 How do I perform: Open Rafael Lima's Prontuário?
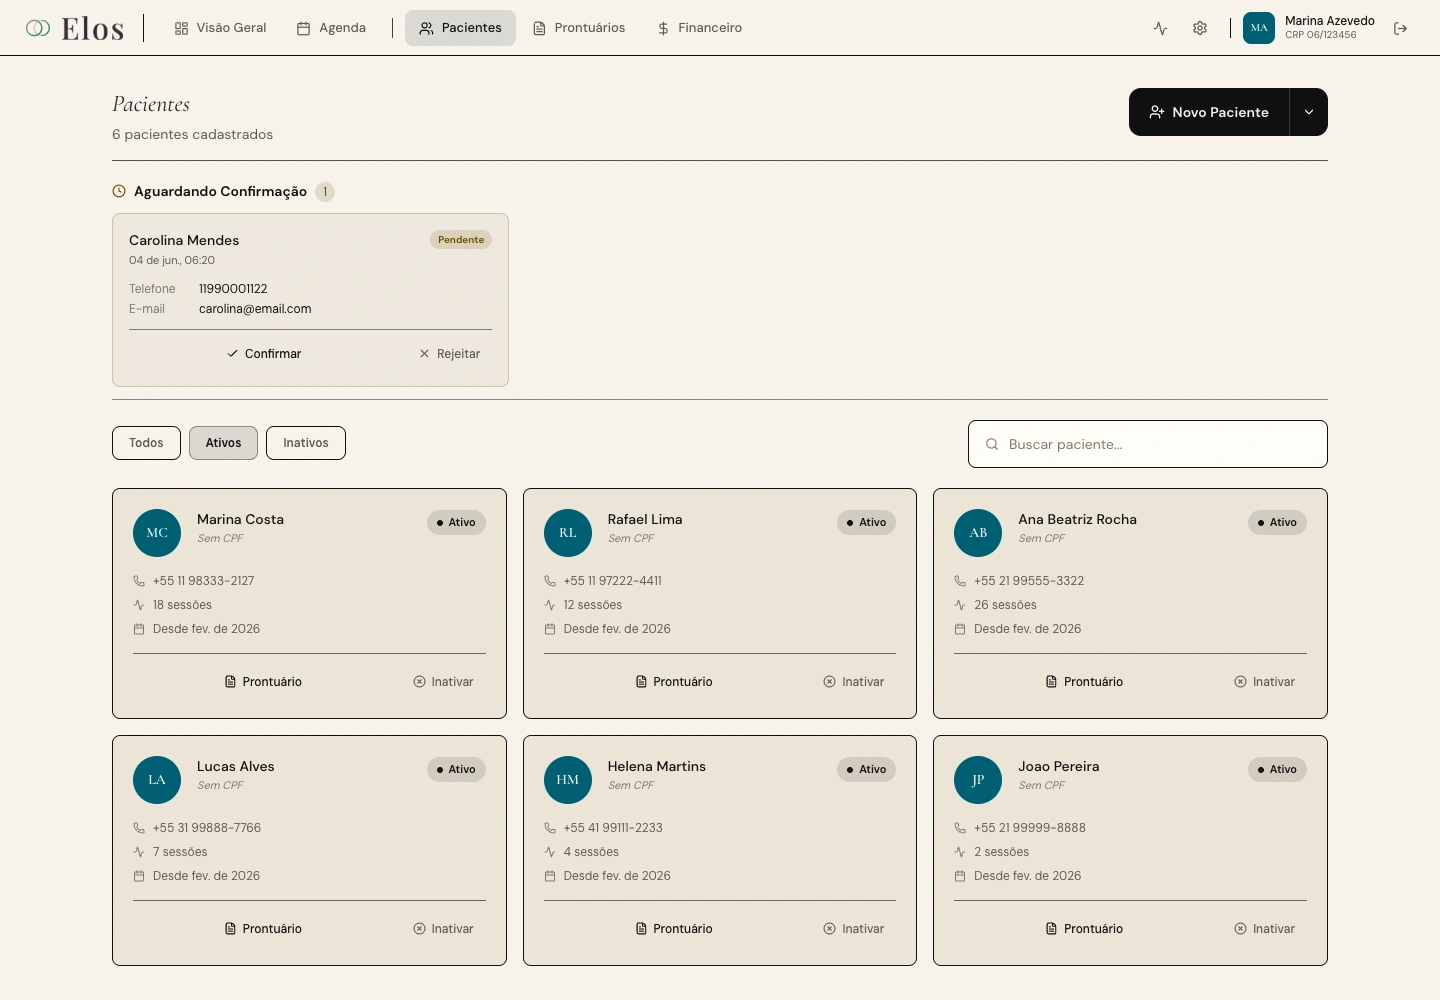(674, 682)
